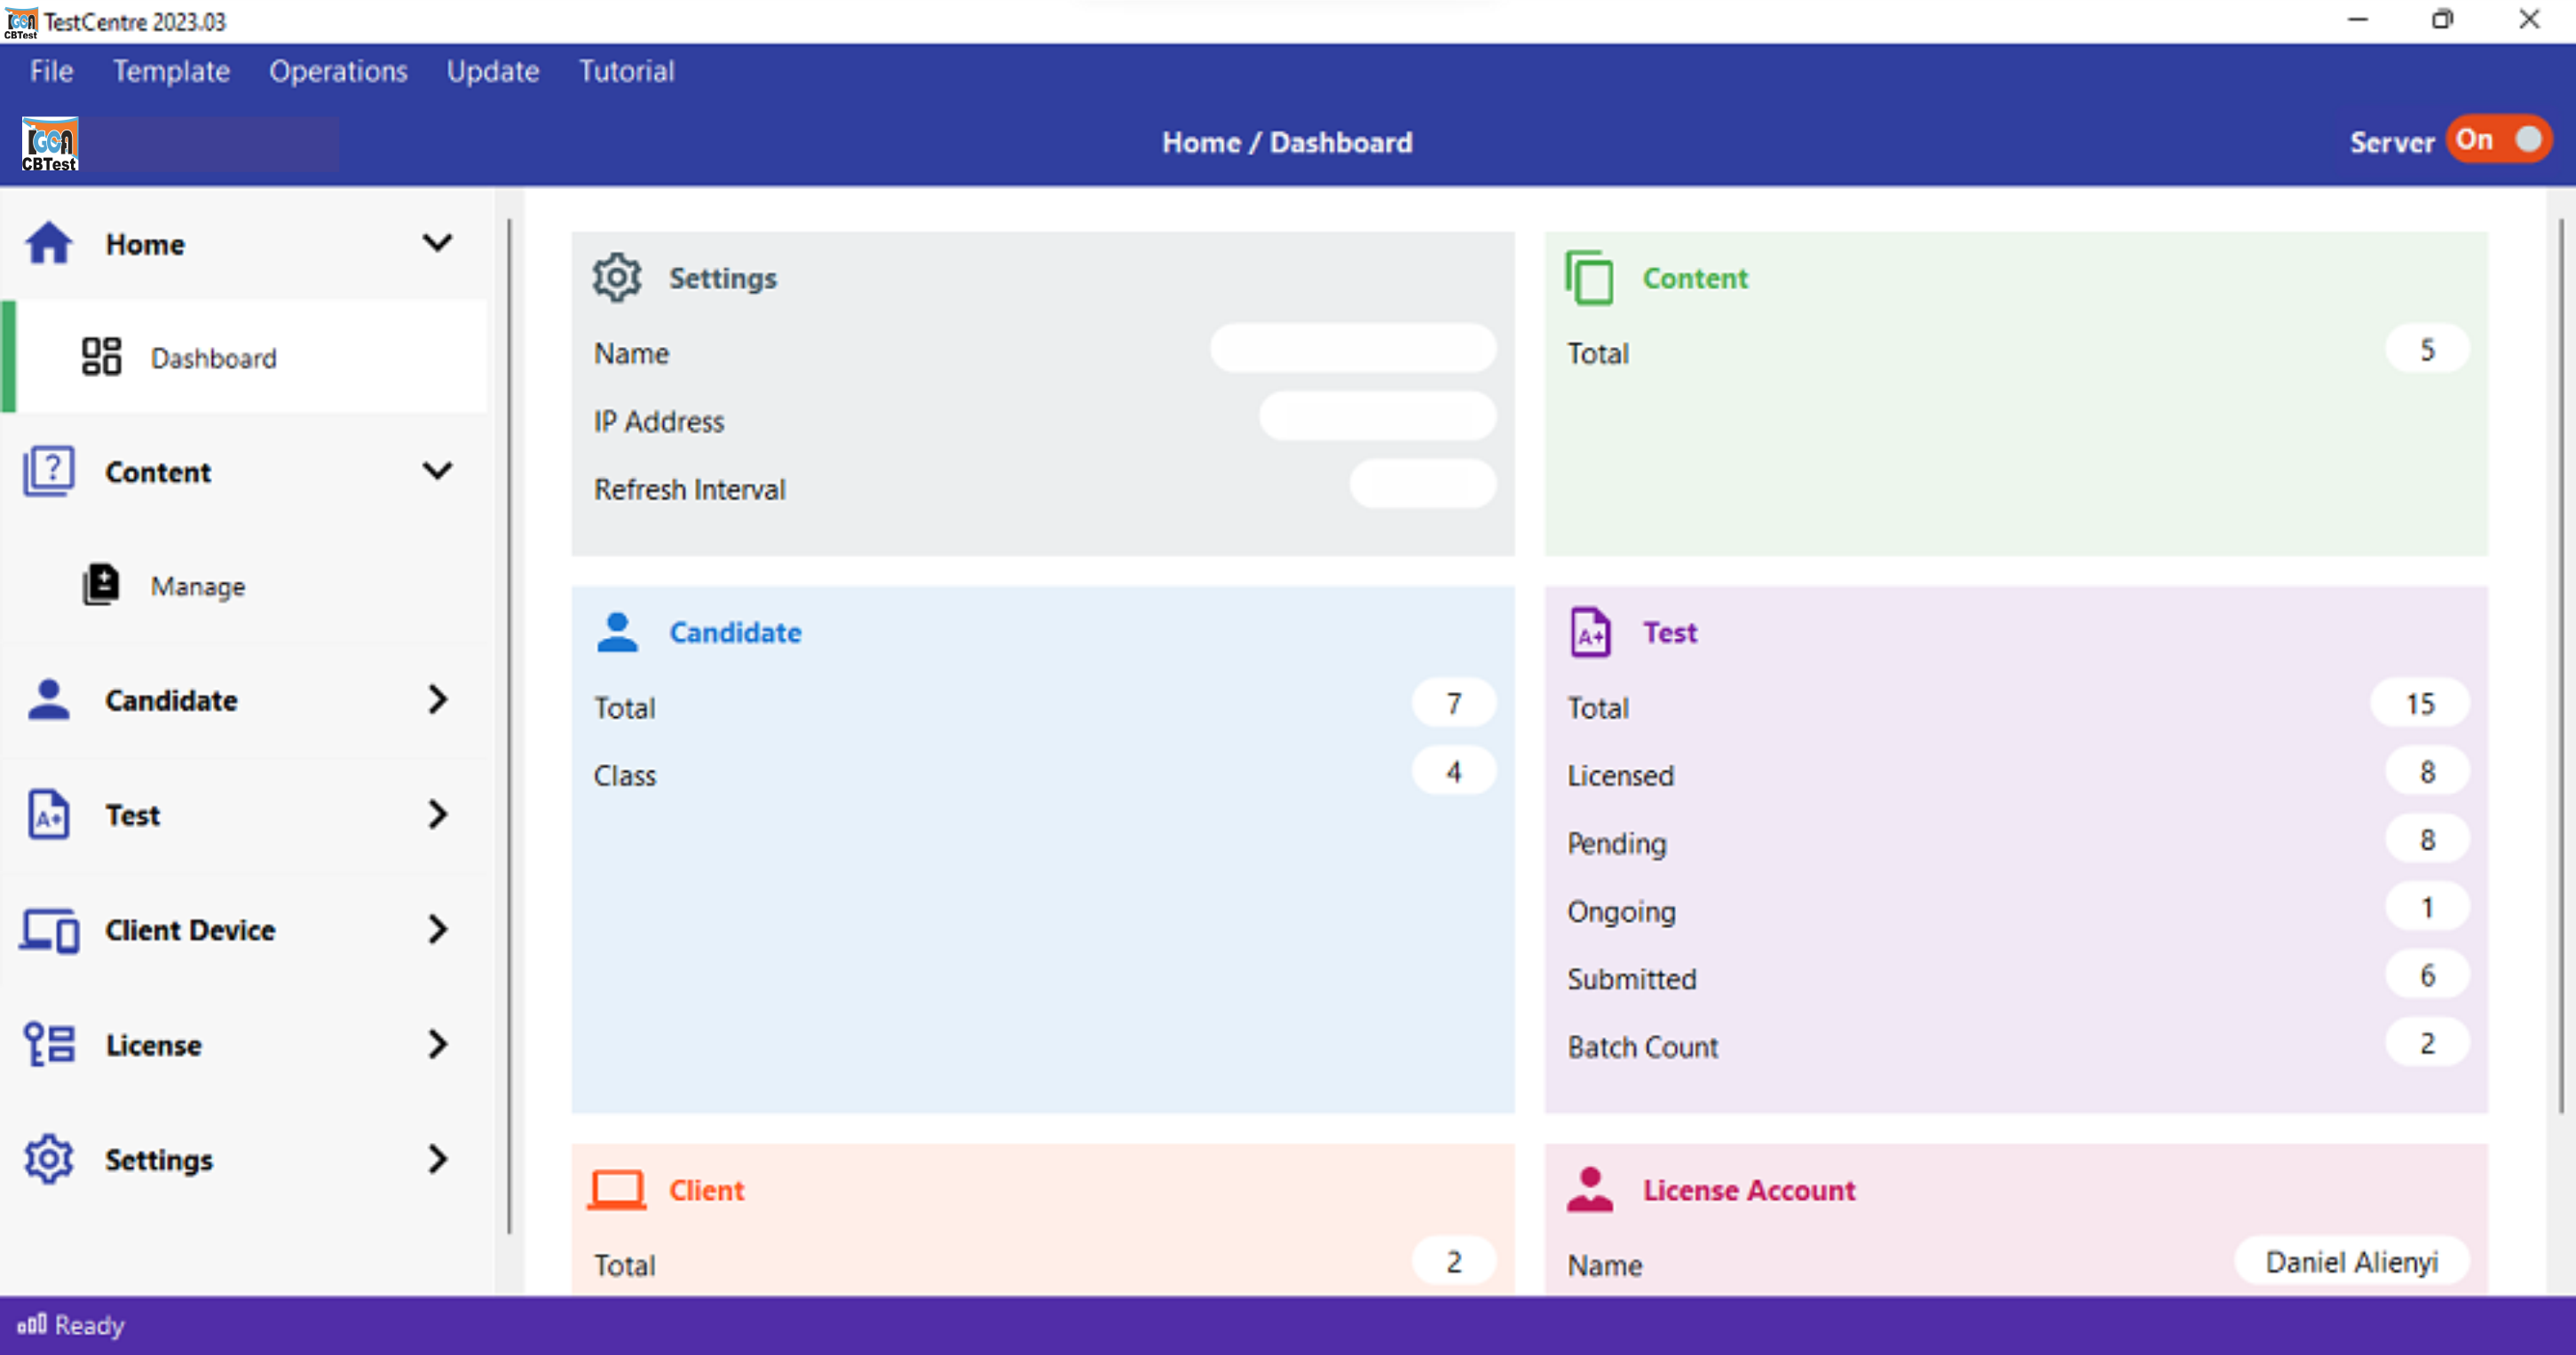Click the License key icon in sidebar
2576x1355 pixels.
click(49, 1044)
